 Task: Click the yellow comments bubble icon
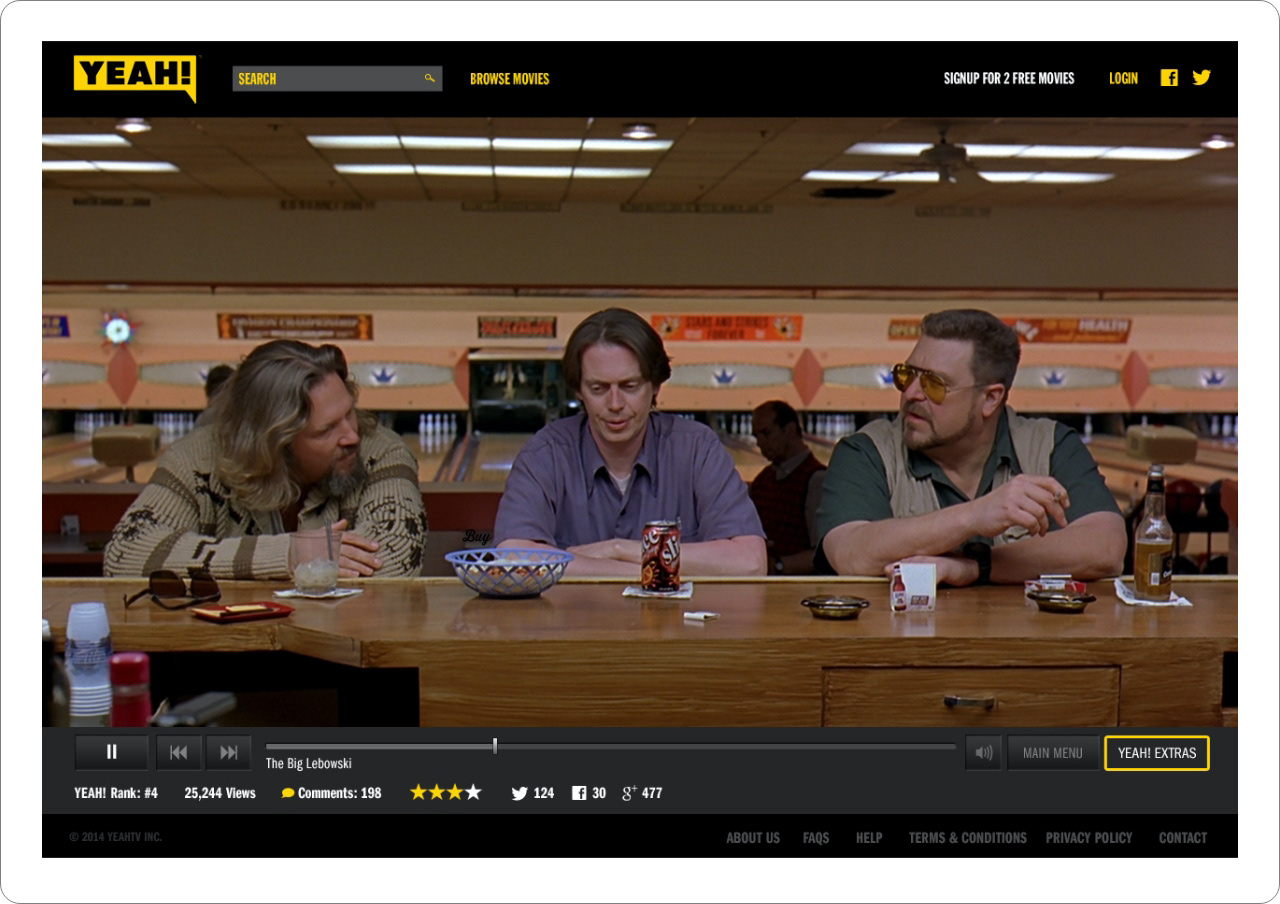288,793
